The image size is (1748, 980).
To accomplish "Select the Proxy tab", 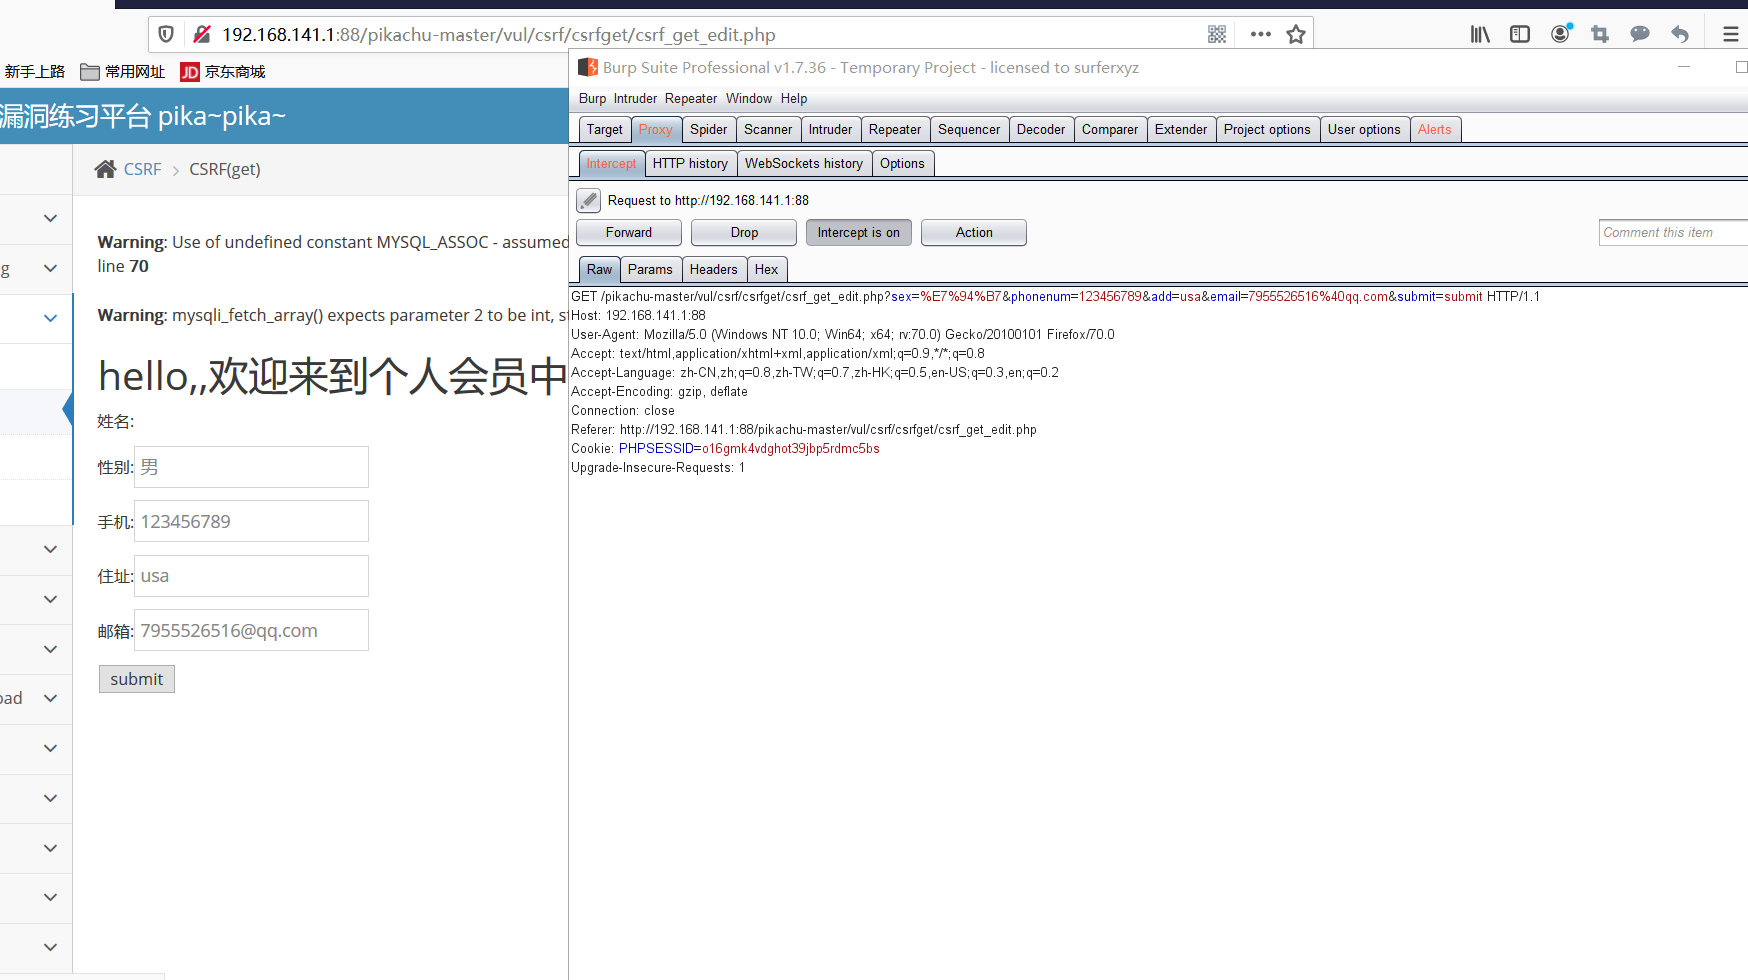I will [656, 130].
